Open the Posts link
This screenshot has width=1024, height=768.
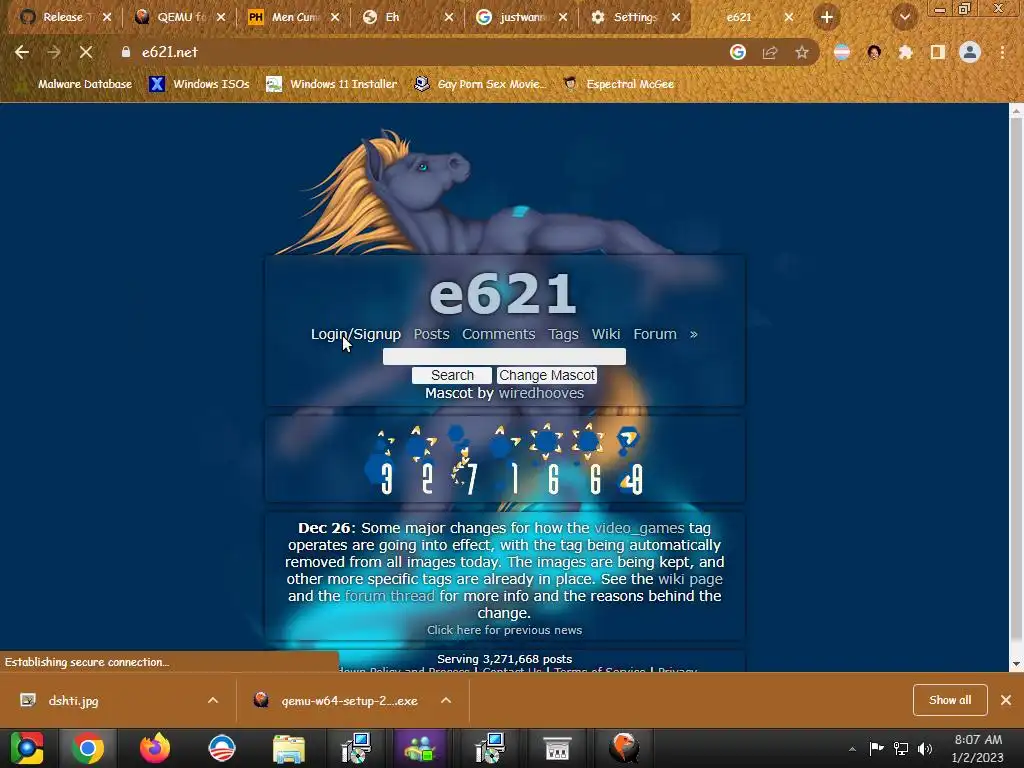click(x=431, y=334)
